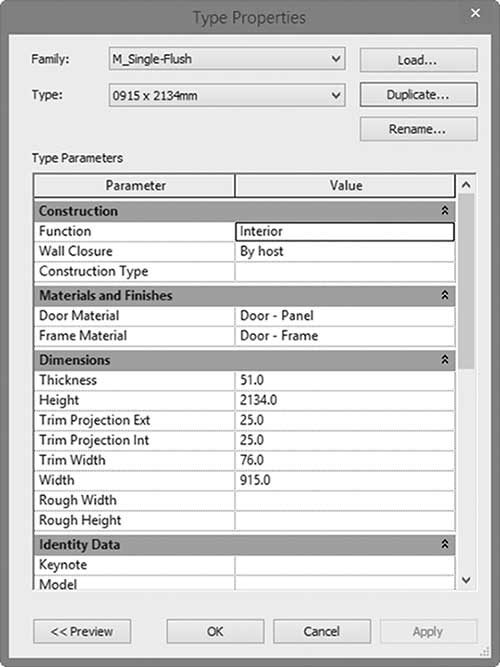
Task: Select the Keynote parameter label
Action: 63,565
